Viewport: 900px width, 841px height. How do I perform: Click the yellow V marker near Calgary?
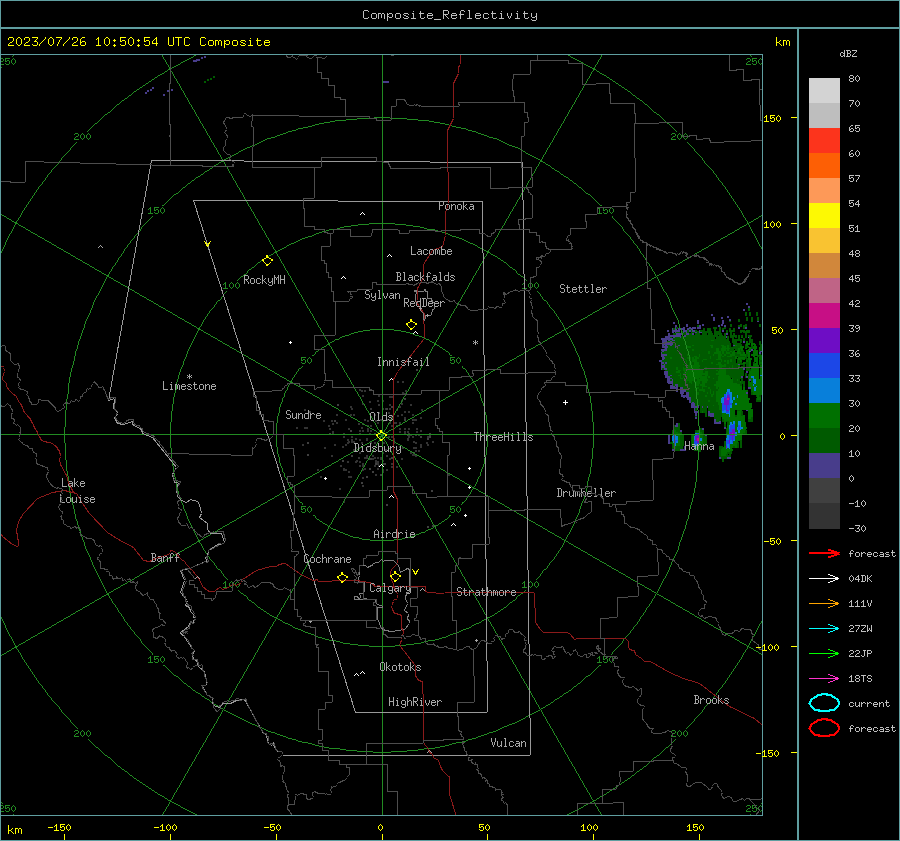(416, 572)
